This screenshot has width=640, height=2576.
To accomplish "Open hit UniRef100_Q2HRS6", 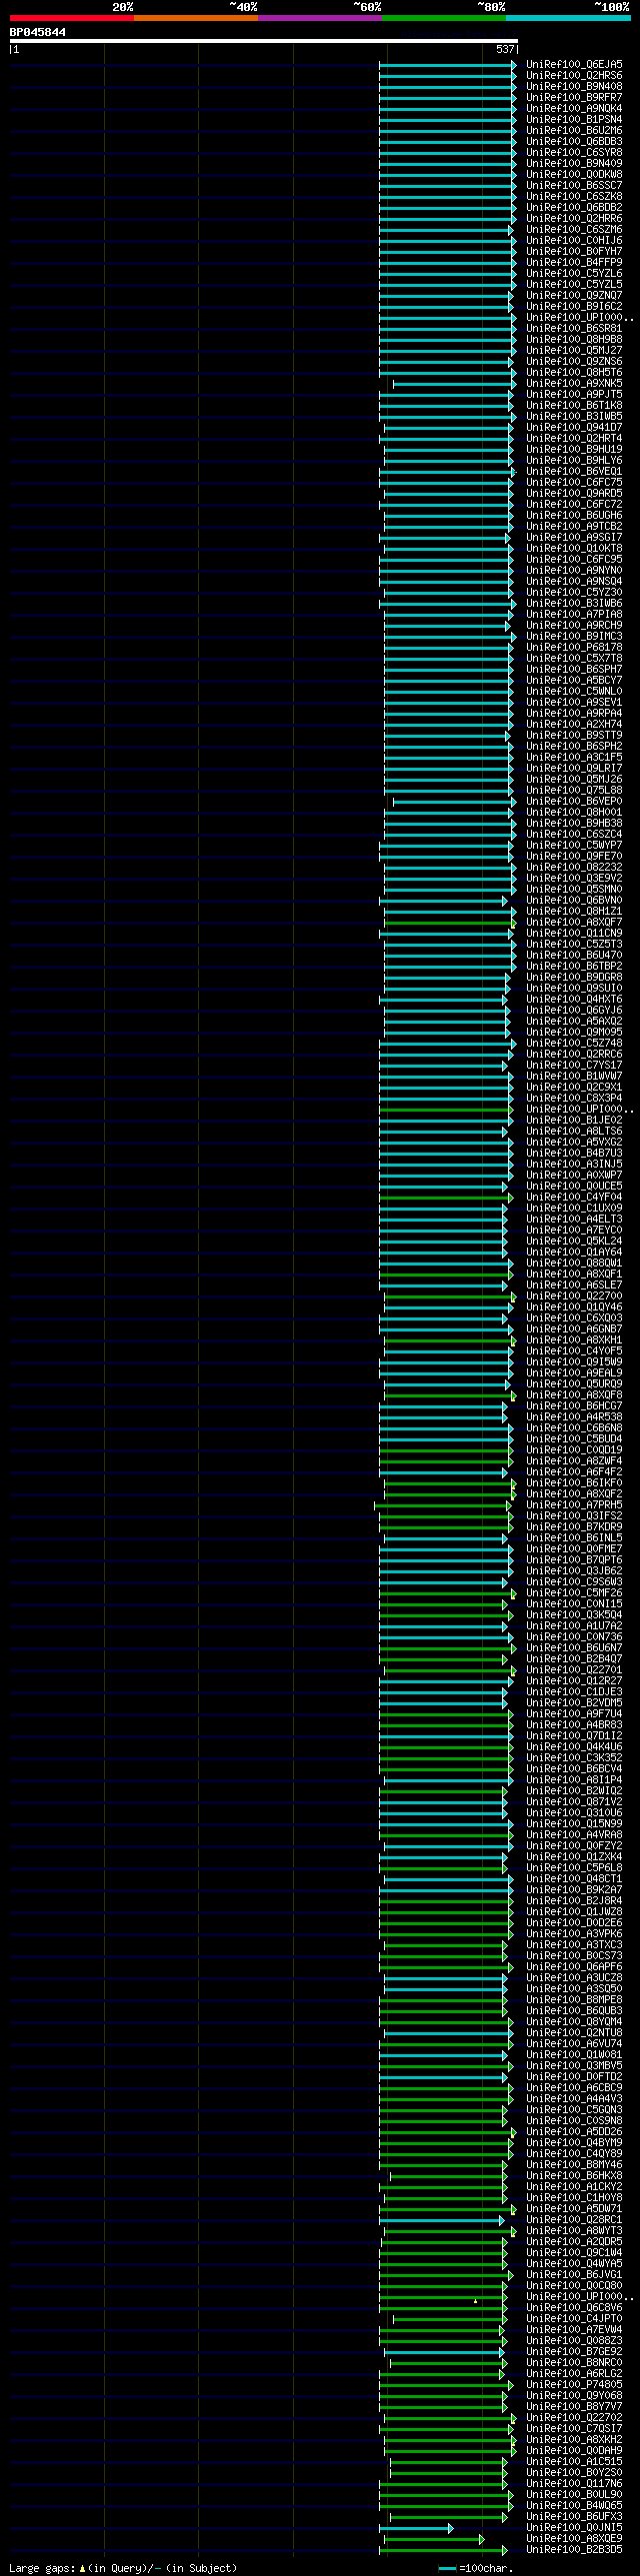I will tap(574, 75).
